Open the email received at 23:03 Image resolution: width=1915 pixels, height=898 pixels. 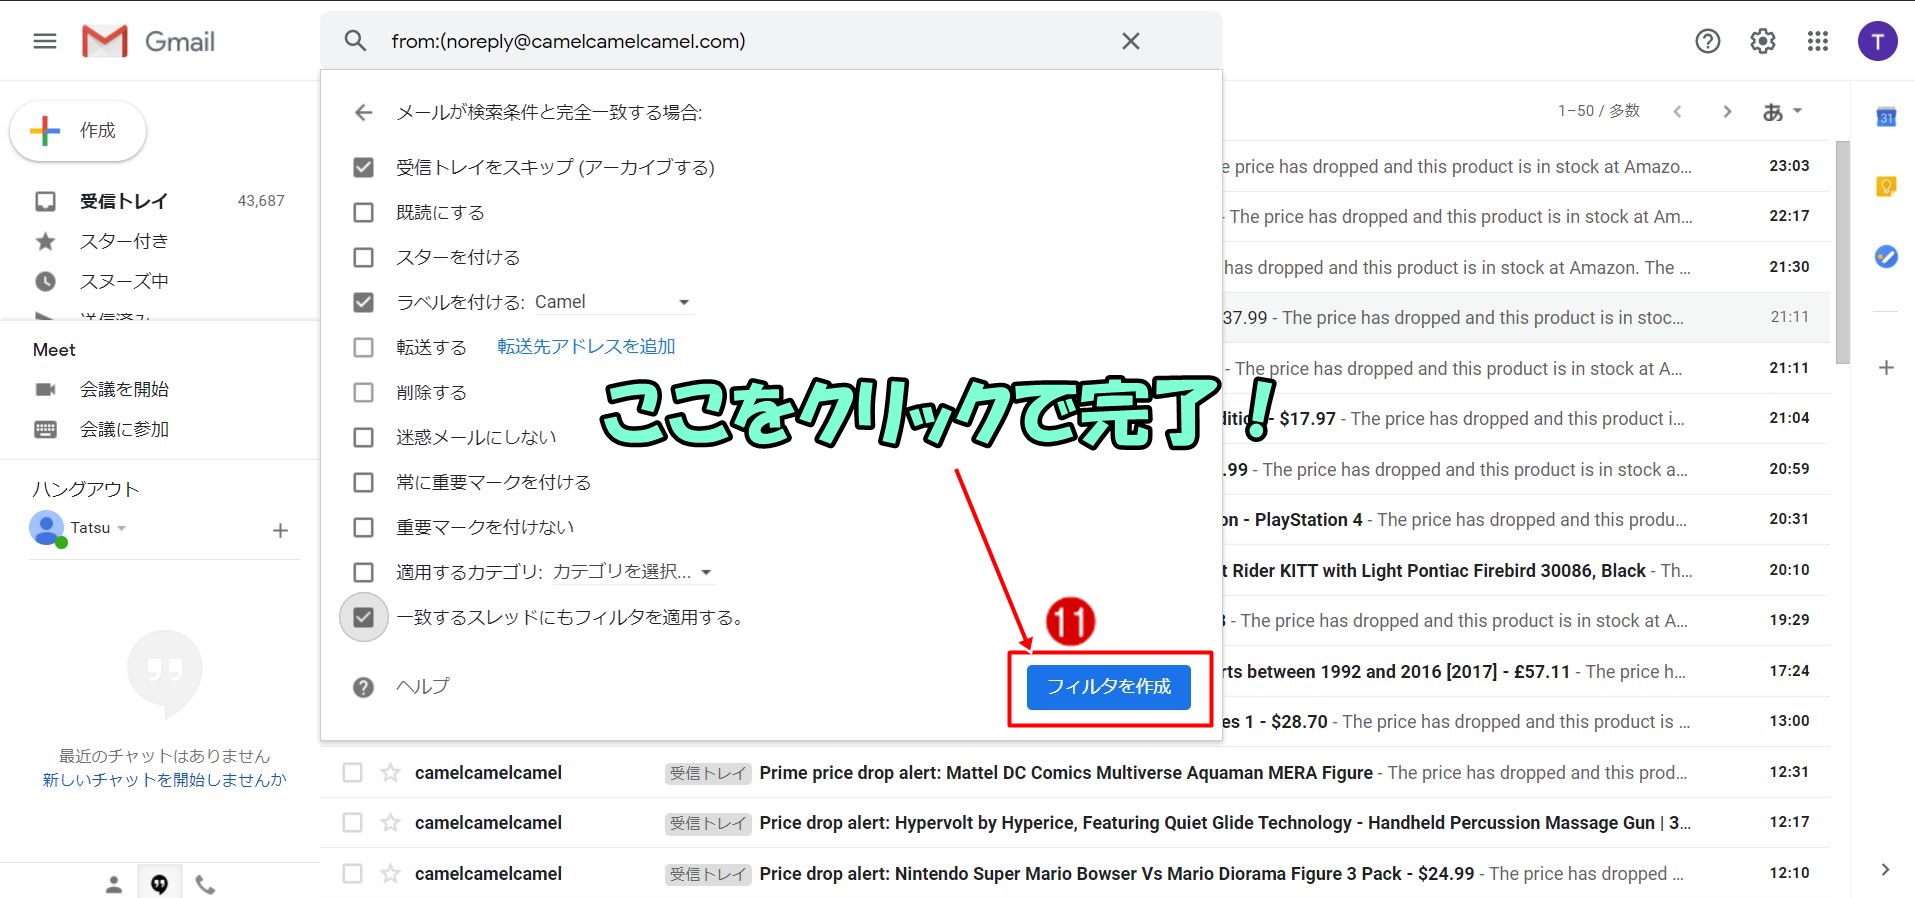[1526, 166]
